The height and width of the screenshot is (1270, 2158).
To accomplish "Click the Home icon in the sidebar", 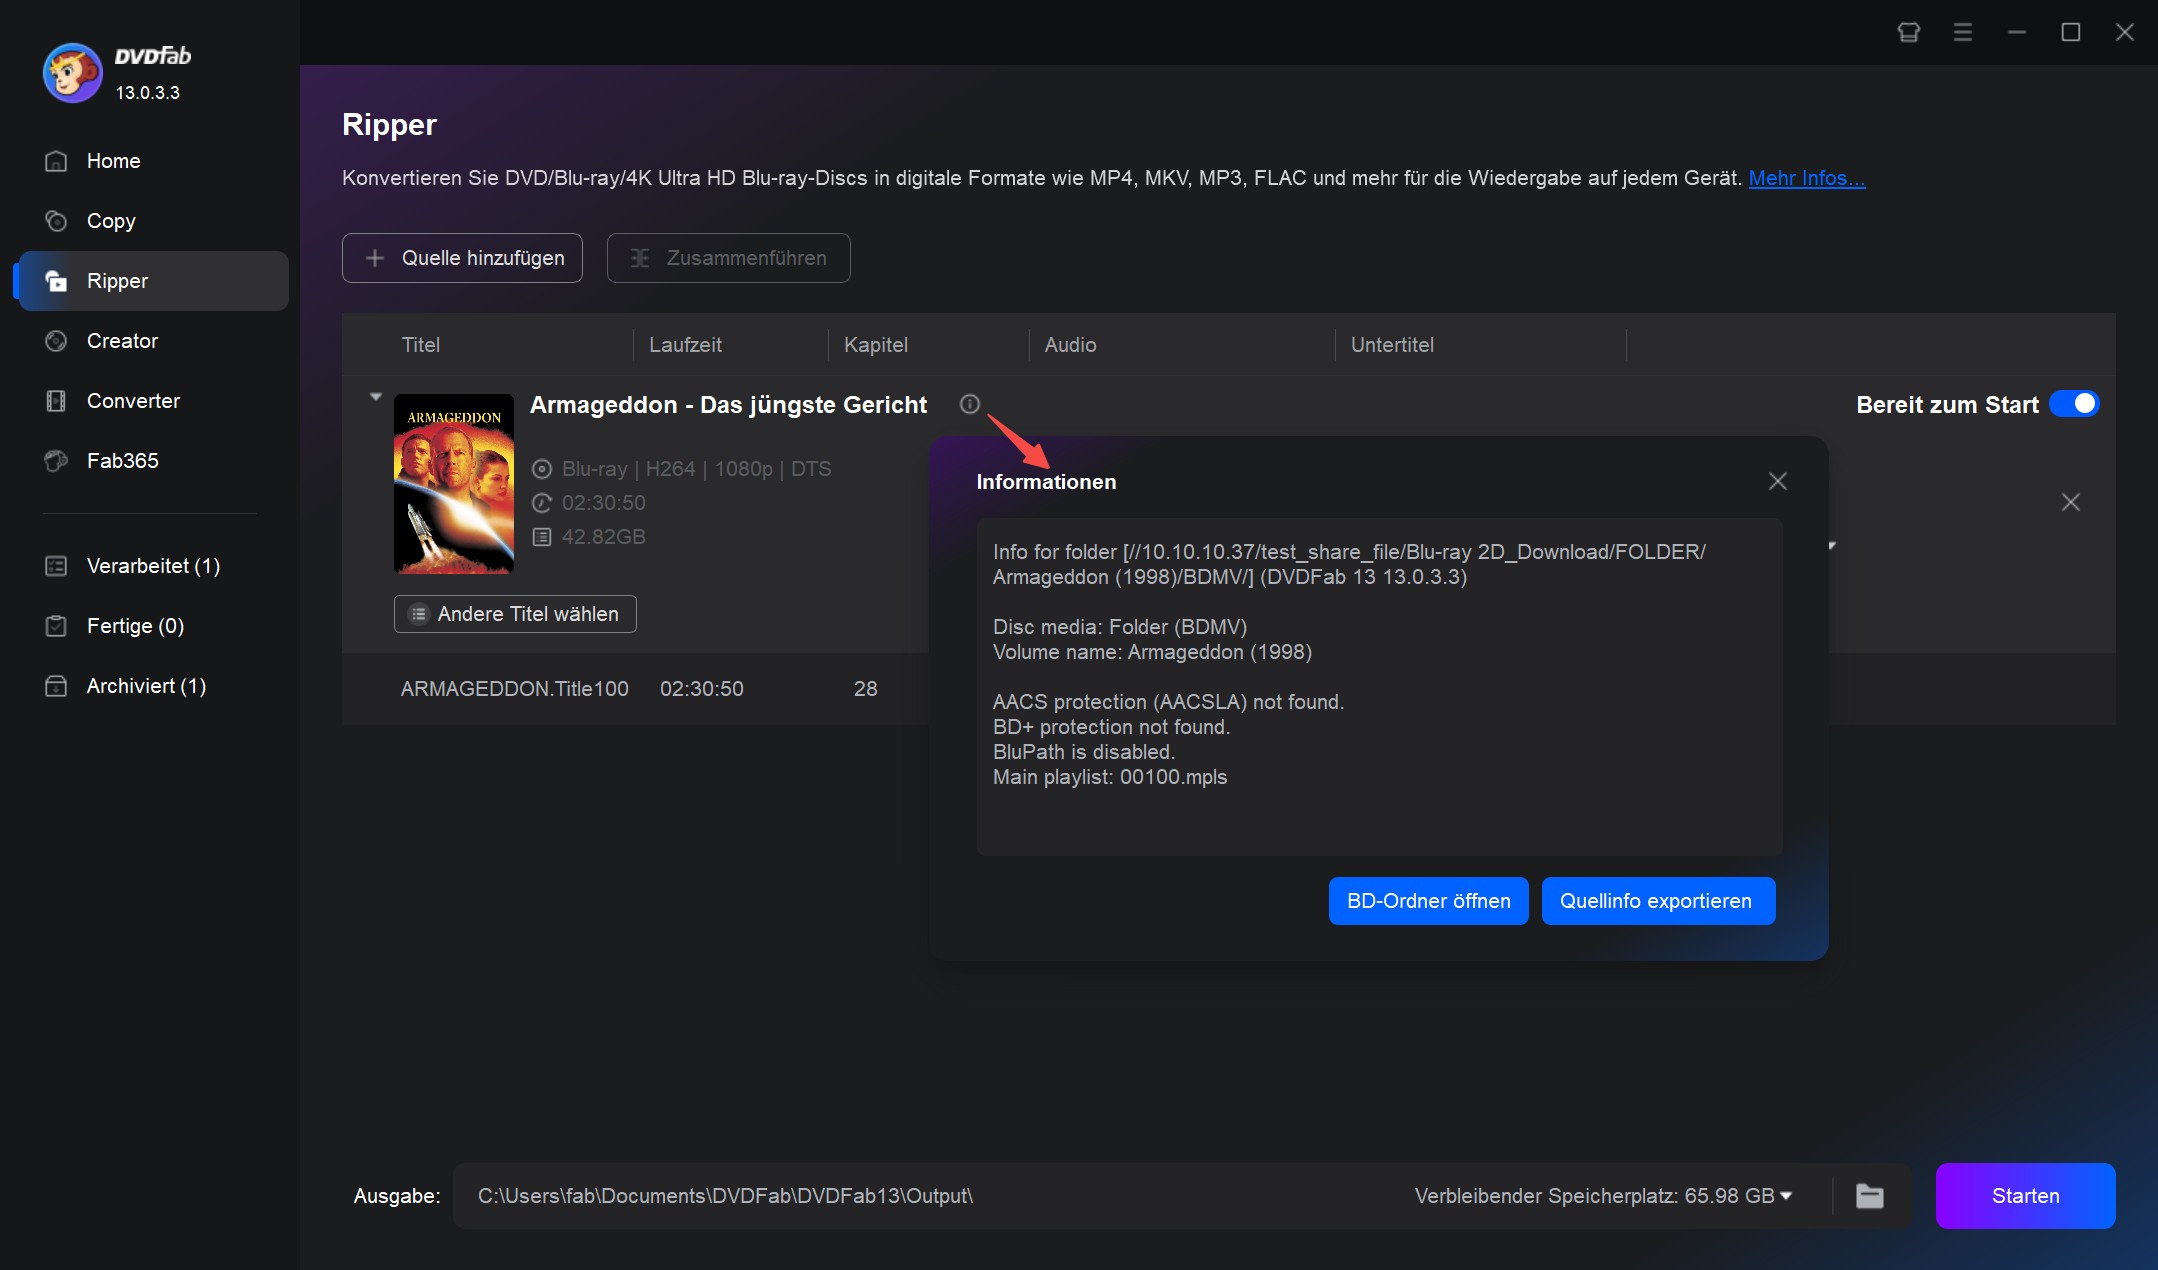I will click(x=56, y=161).
